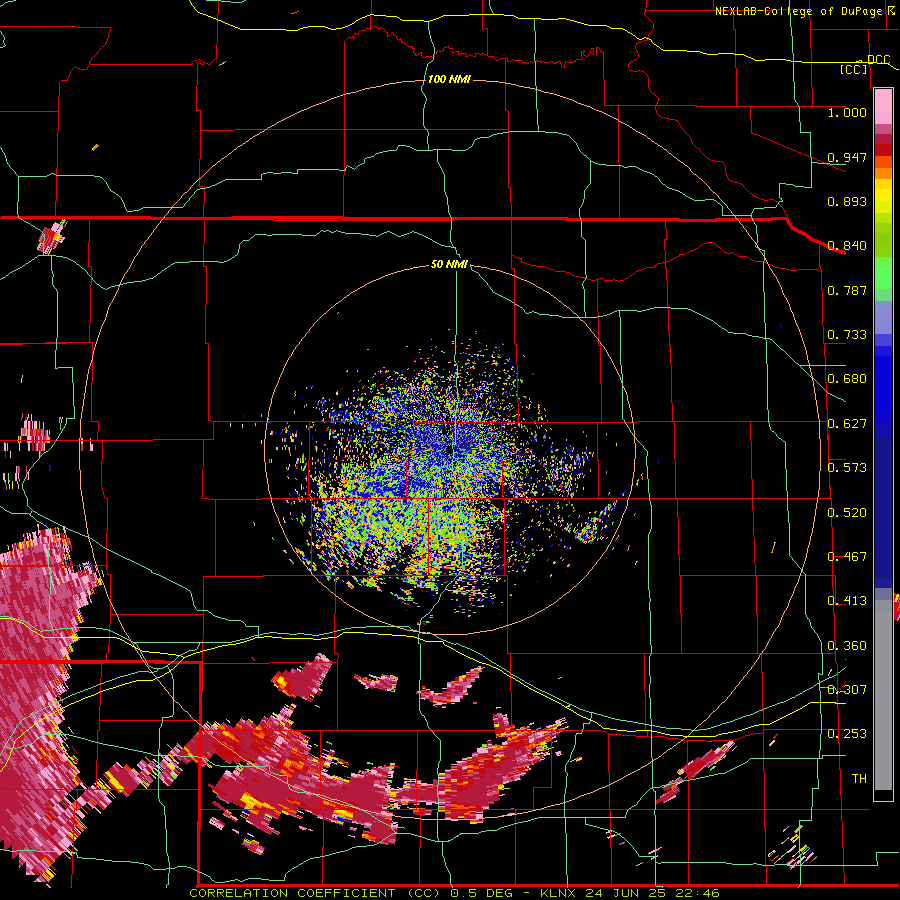Click the black radar site dot at ring center

pyautogui.click(x=449, y=450)
